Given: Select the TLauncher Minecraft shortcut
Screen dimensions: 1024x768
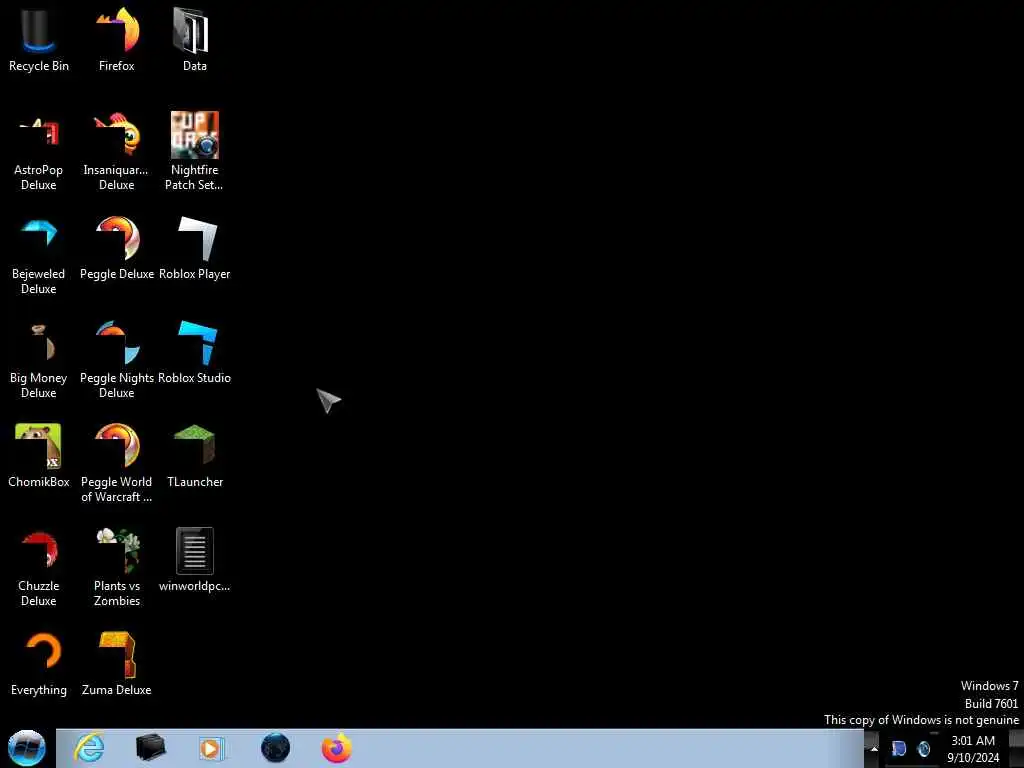Looking at the screenshot, I should click(195, 456).
